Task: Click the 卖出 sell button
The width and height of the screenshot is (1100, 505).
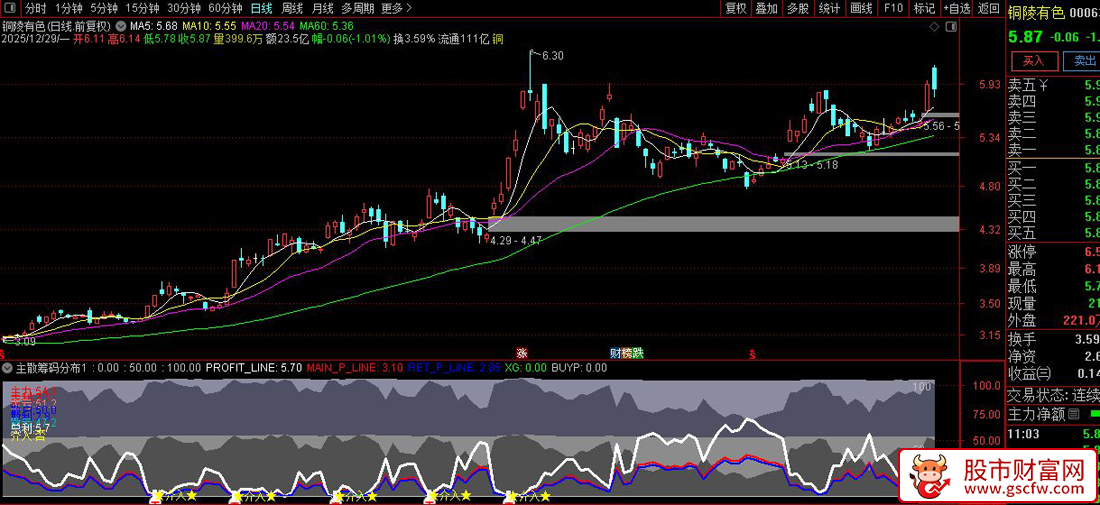Action: click(1083, 61)
